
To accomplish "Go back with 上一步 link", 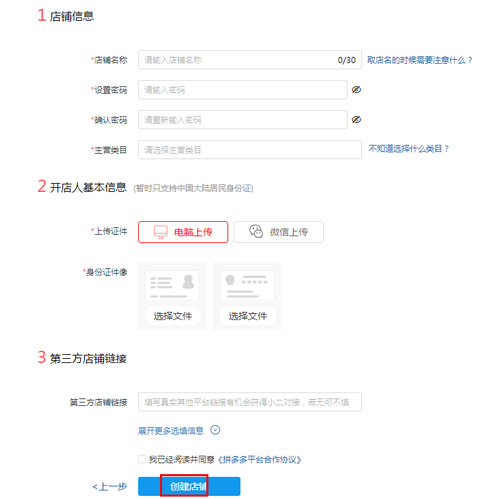I will [x=110, y=487].
